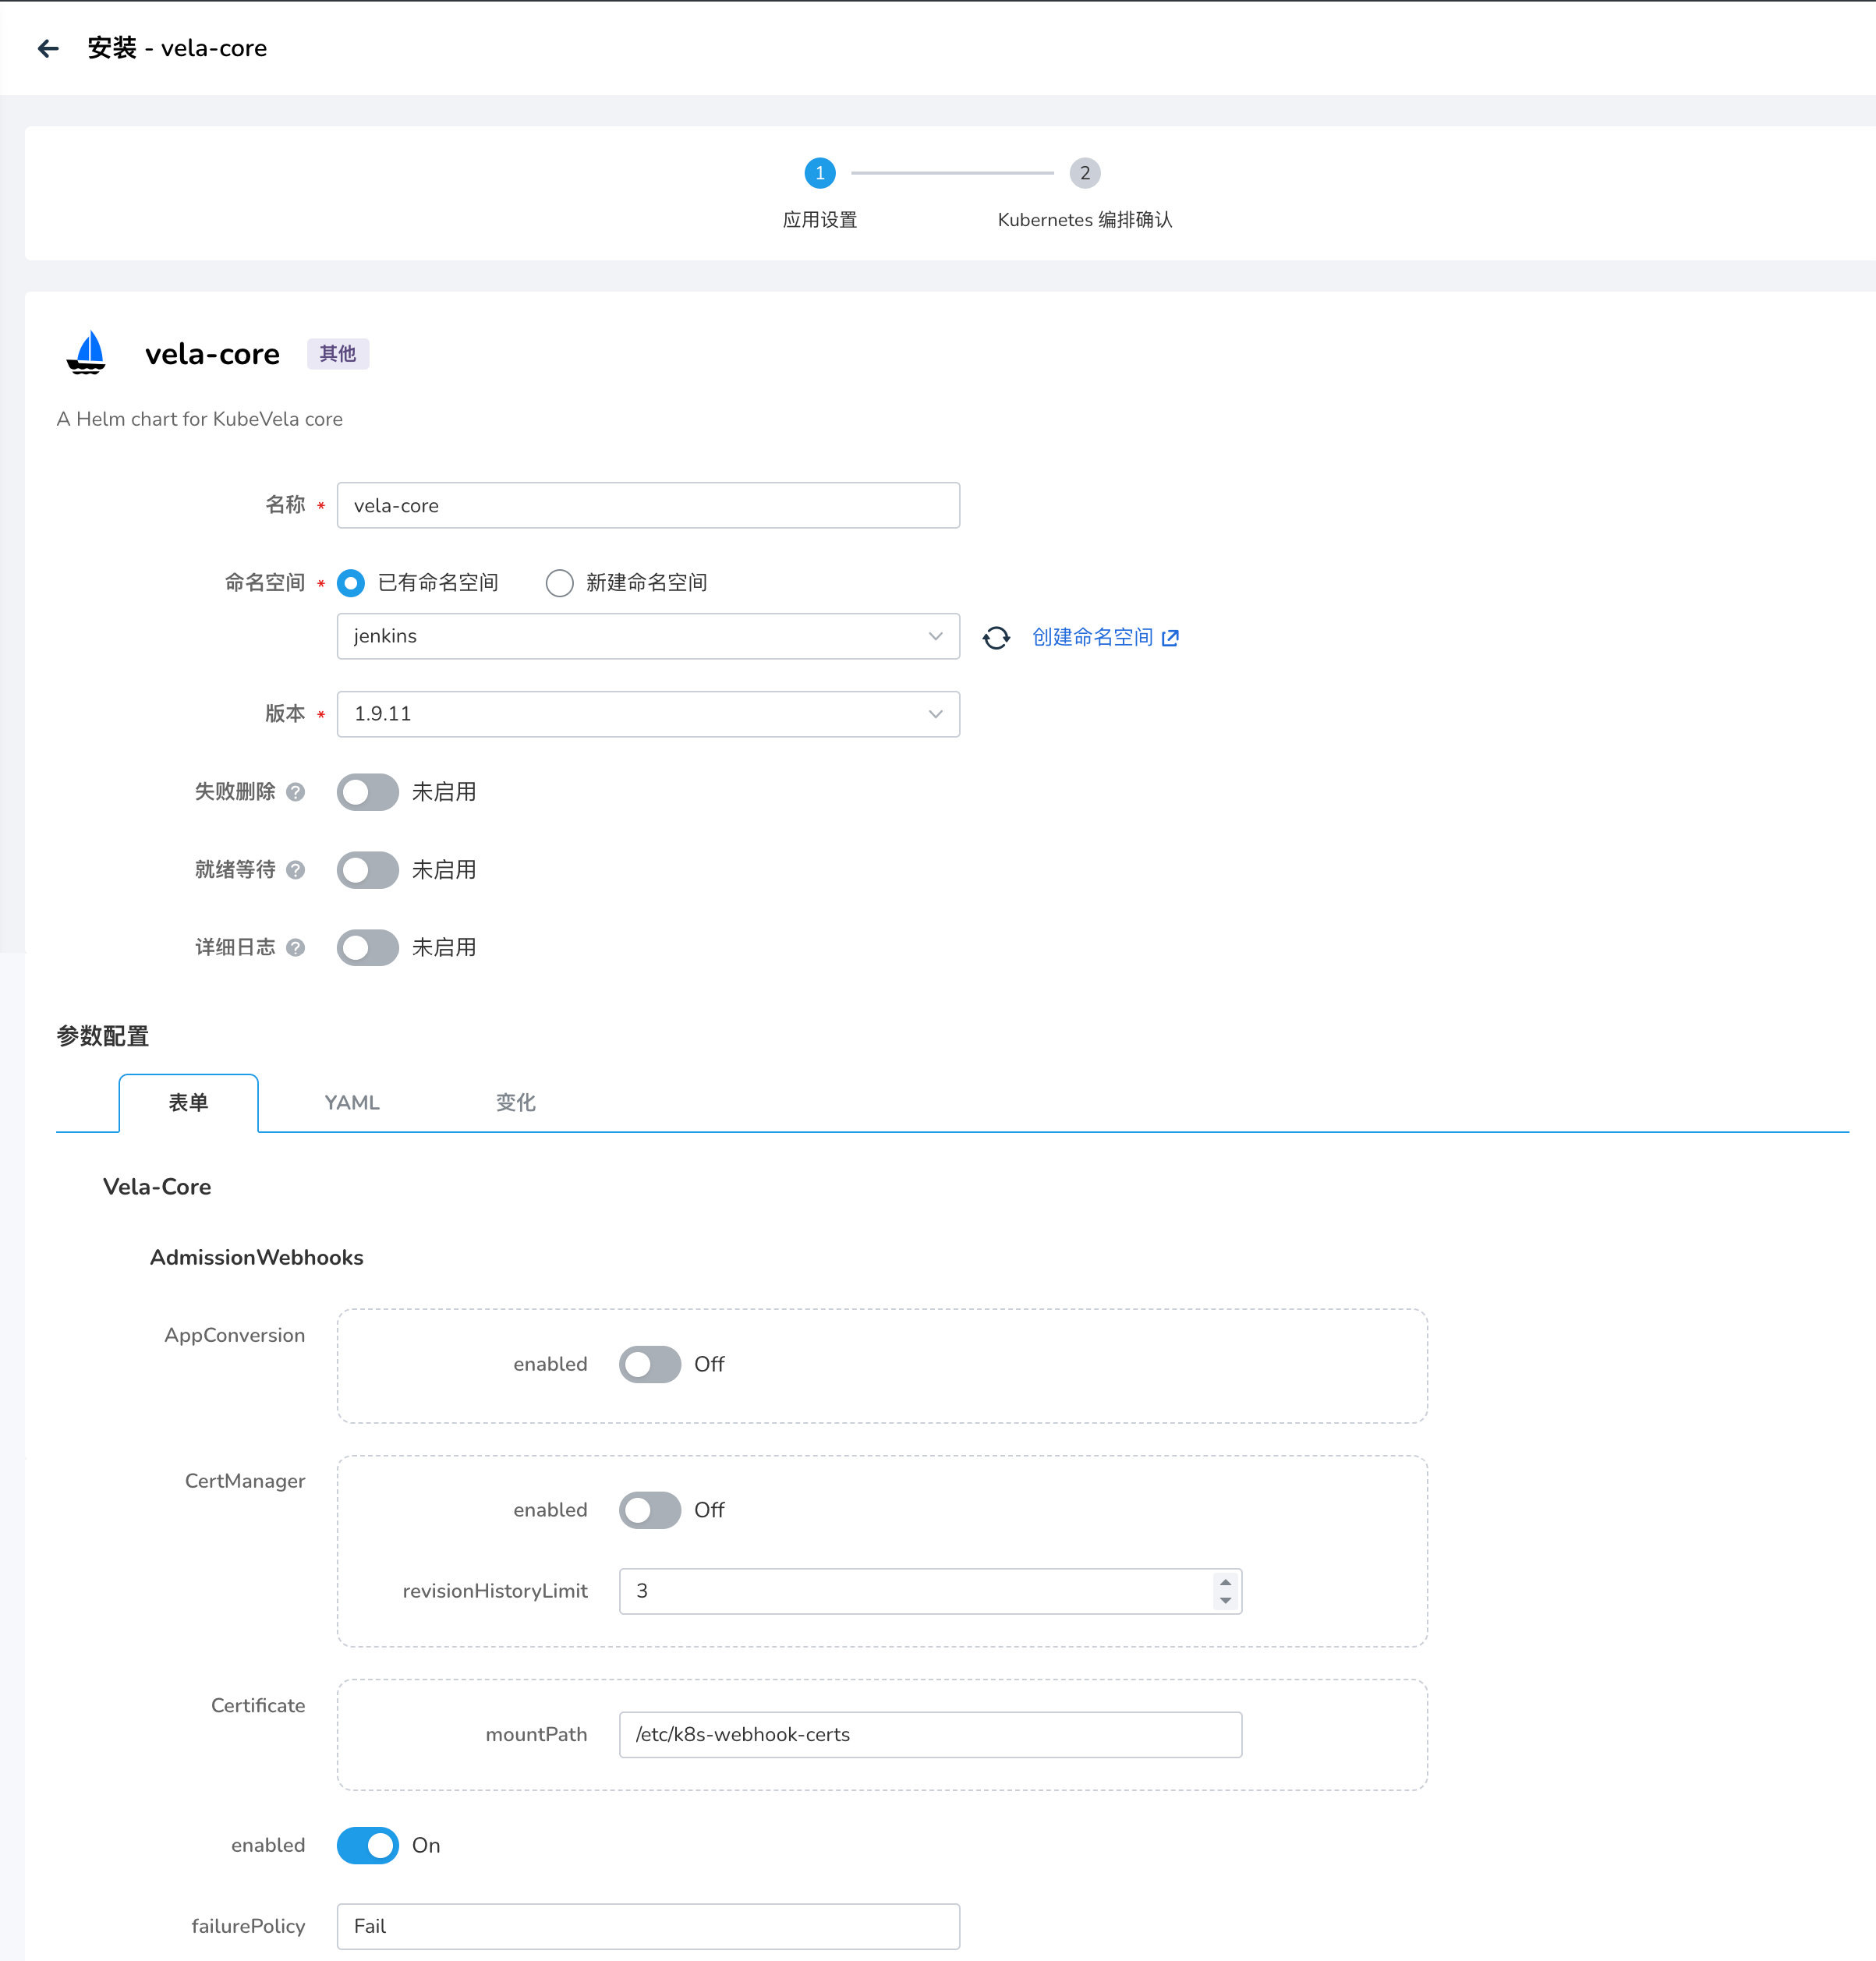This screenshot has height=1961, width=1876.
Task: Click the vela-core sailboat logo
Action: (87, 353)
